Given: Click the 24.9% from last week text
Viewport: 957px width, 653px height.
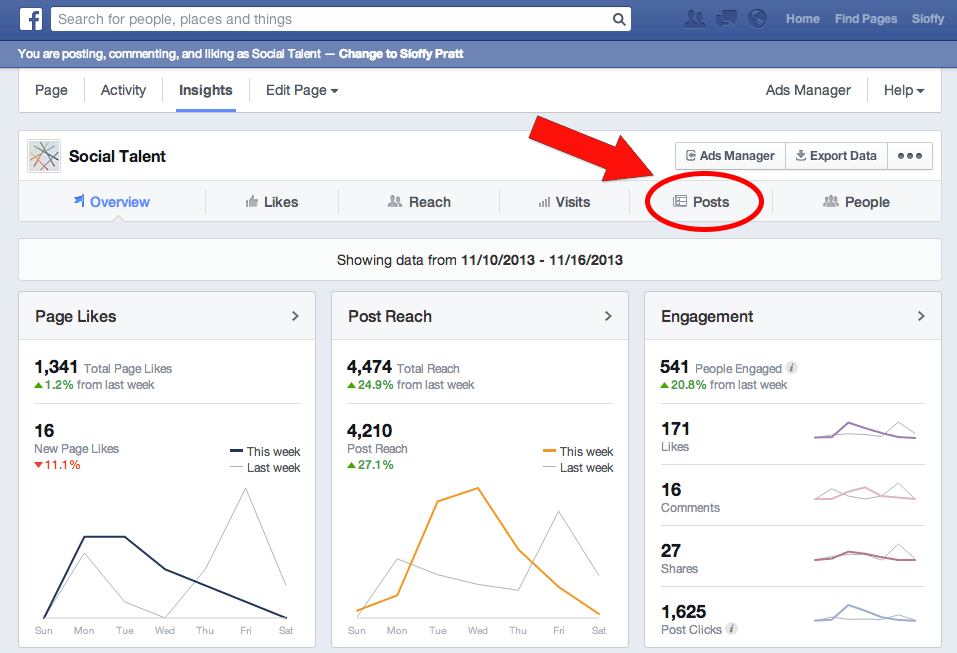Looking at the screenshot, I should (x=411, y=385).
